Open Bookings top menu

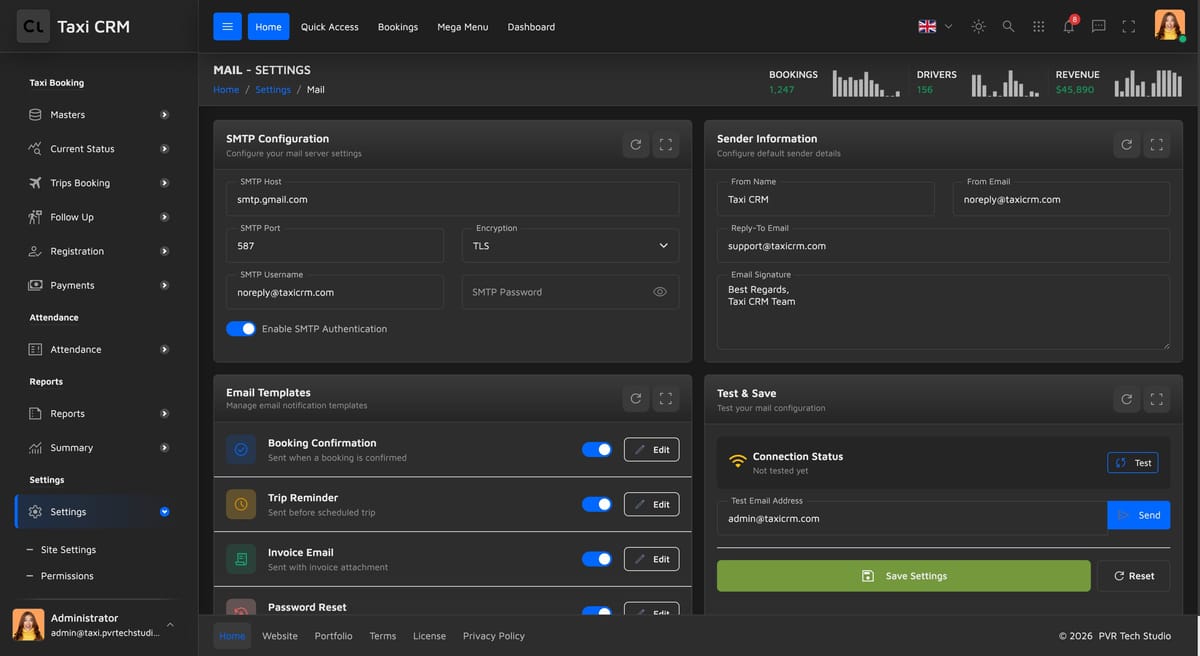point(398,27)
